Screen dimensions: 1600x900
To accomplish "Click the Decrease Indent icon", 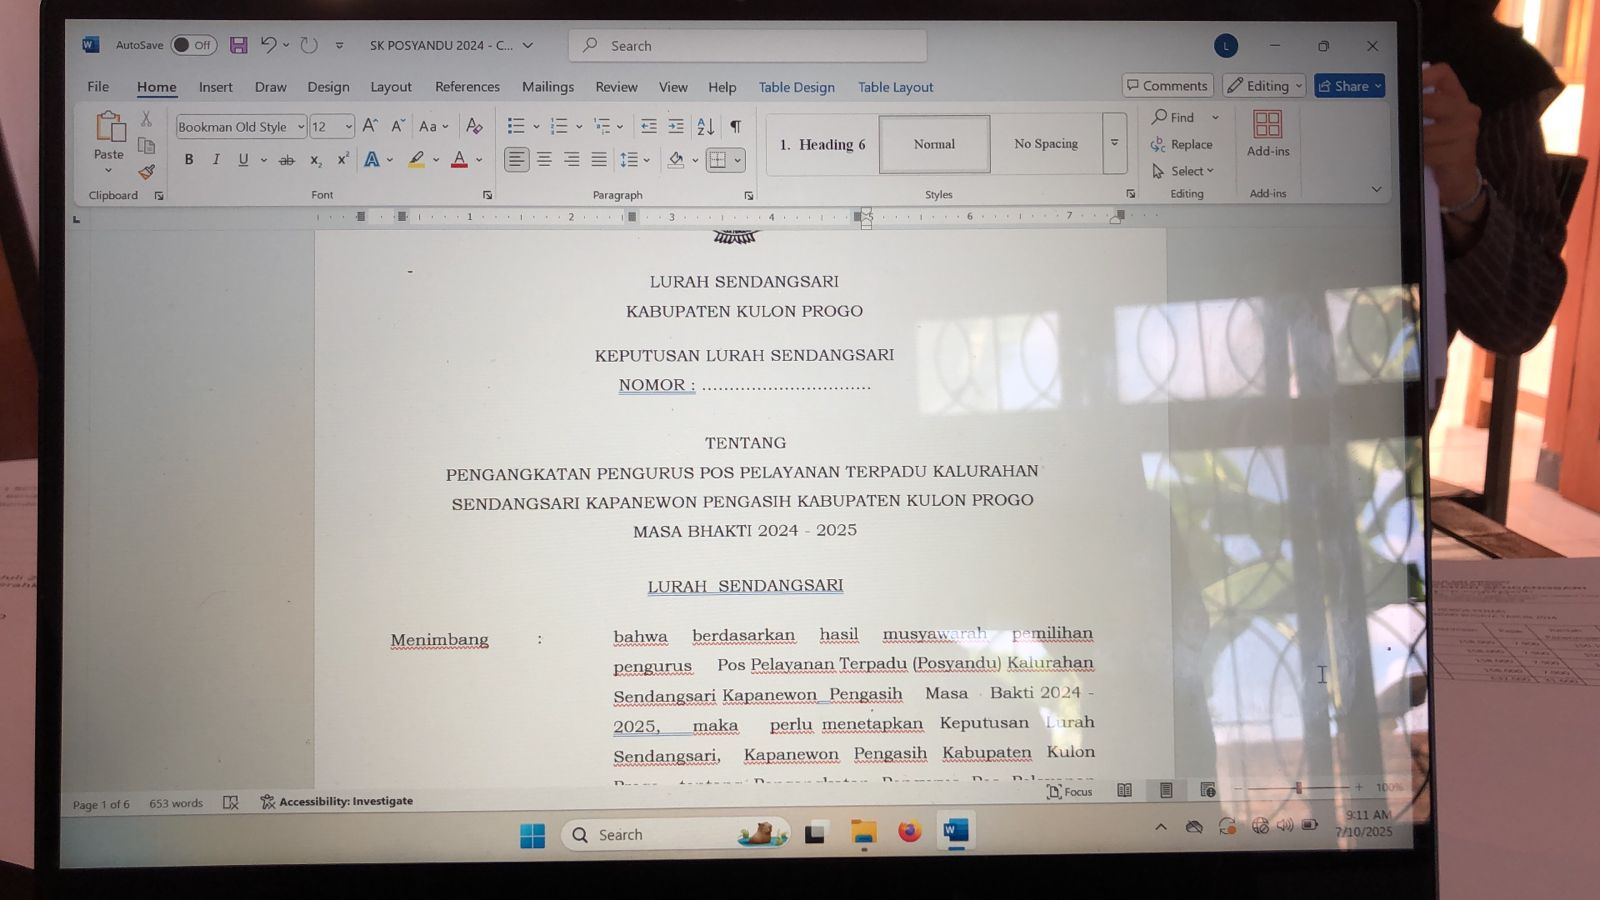I will click(x=648, y=126).
